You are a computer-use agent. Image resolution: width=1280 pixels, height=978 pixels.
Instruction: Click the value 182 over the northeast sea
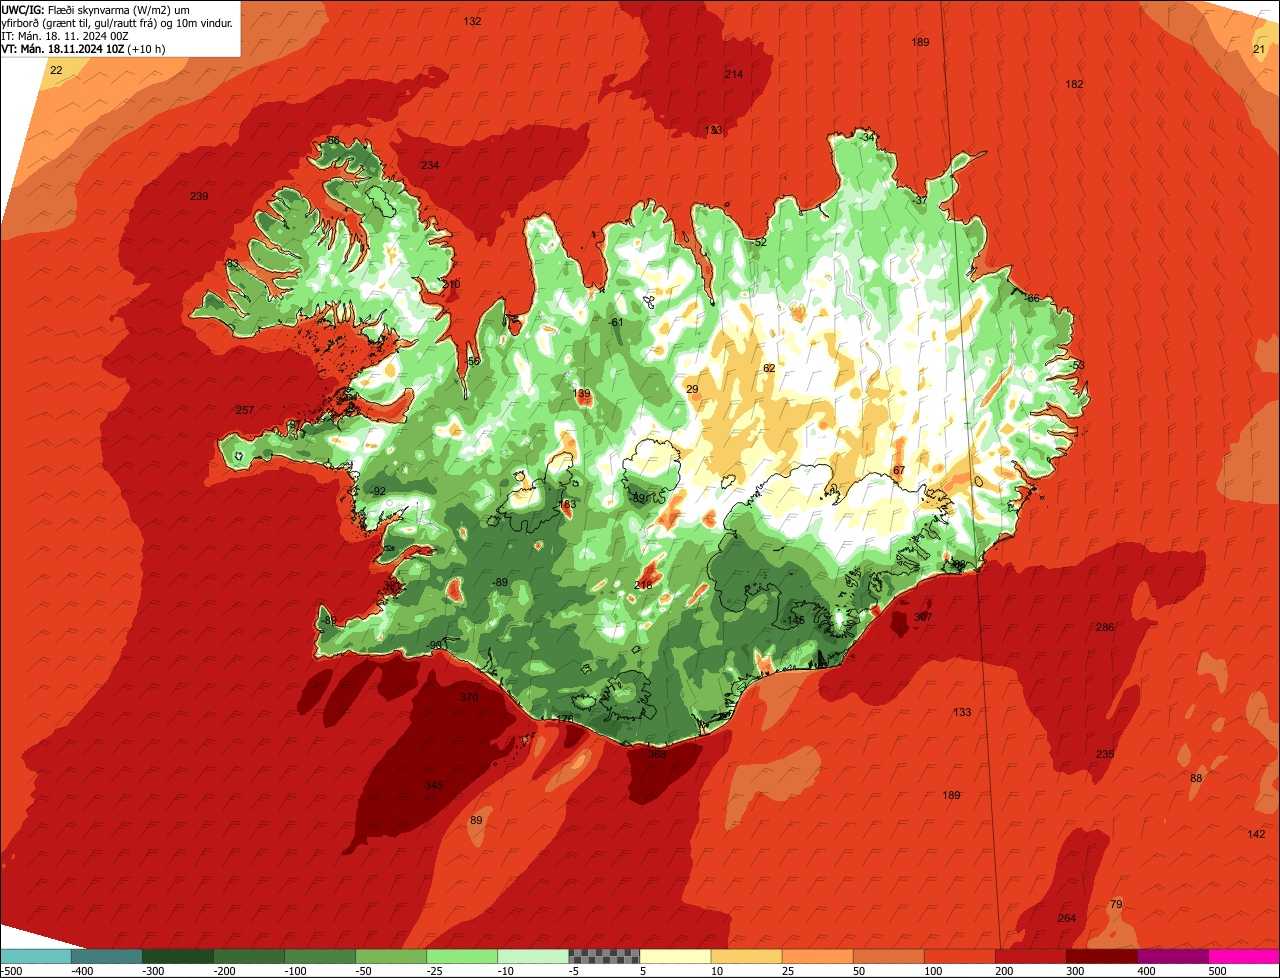point(1075,84)
